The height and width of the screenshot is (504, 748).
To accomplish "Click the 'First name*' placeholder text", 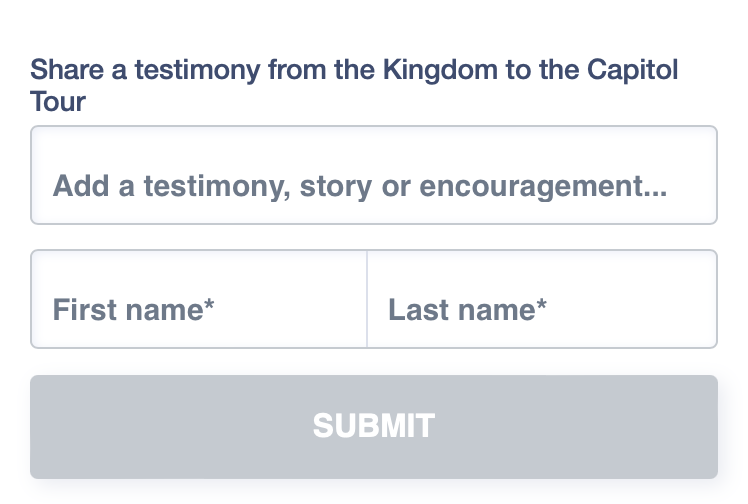I will [x=134, y=310].
